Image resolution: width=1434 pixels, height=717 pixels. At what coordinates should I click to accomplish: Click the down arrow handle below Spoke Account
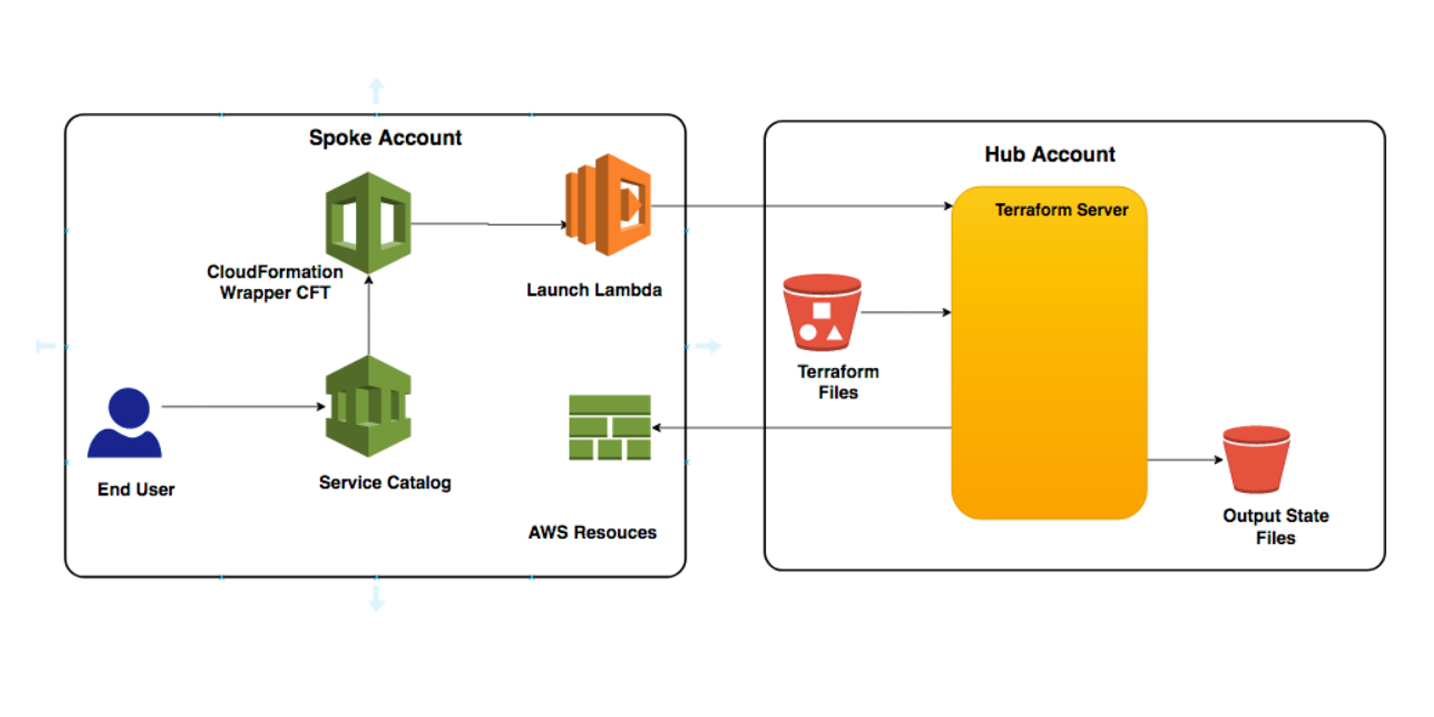coord(376,598)
